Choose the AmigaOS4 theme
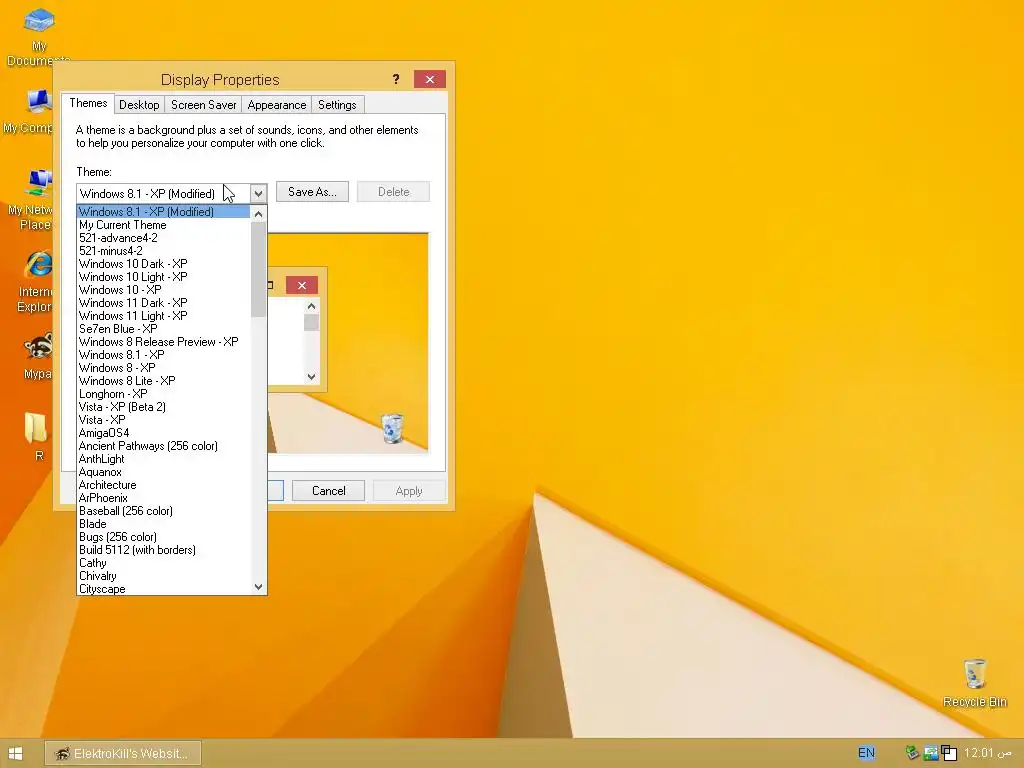Viewport: 1024px width, 768px height. [x=163, y=433]
